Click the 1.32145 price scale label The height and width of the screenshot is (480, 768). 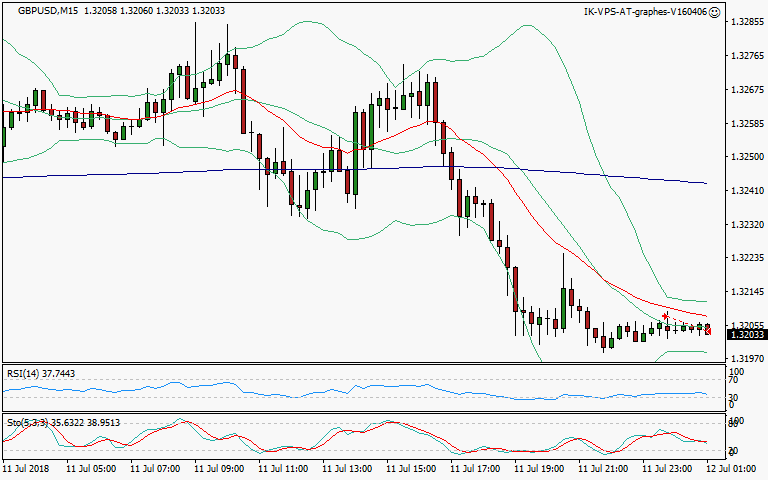point(747,291)
